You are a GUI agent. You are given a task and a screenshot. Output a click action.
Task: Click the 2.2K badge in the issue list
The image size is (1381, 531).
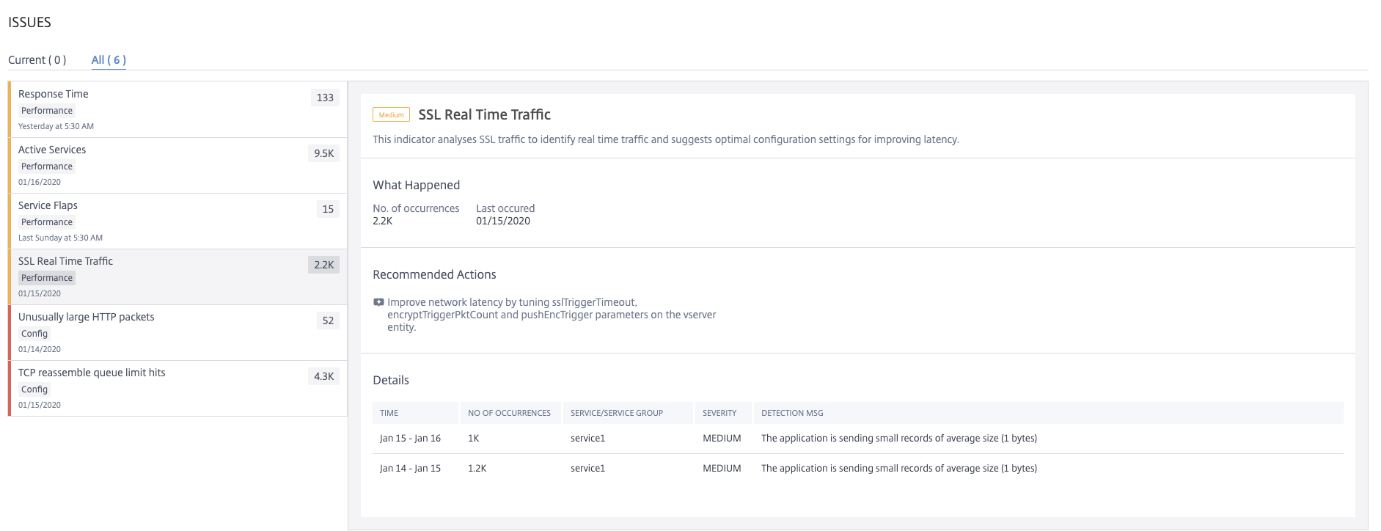pyautogui.click(x=324, y=265)
